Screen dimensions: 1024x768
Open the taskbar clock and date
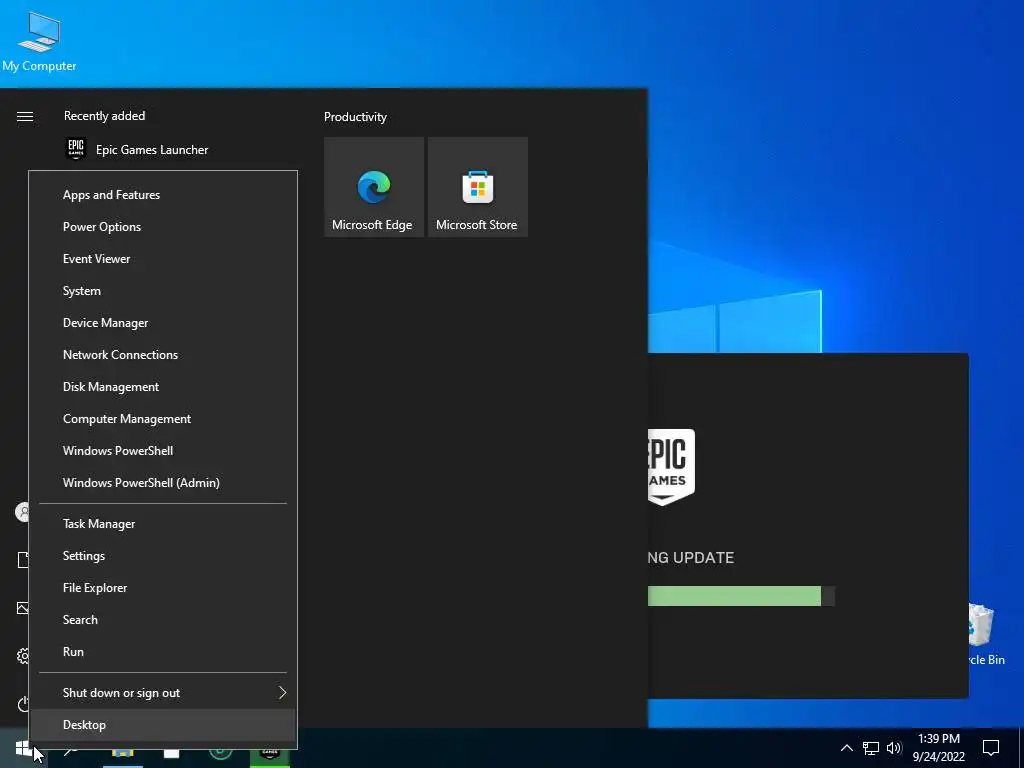pos(938,748)
